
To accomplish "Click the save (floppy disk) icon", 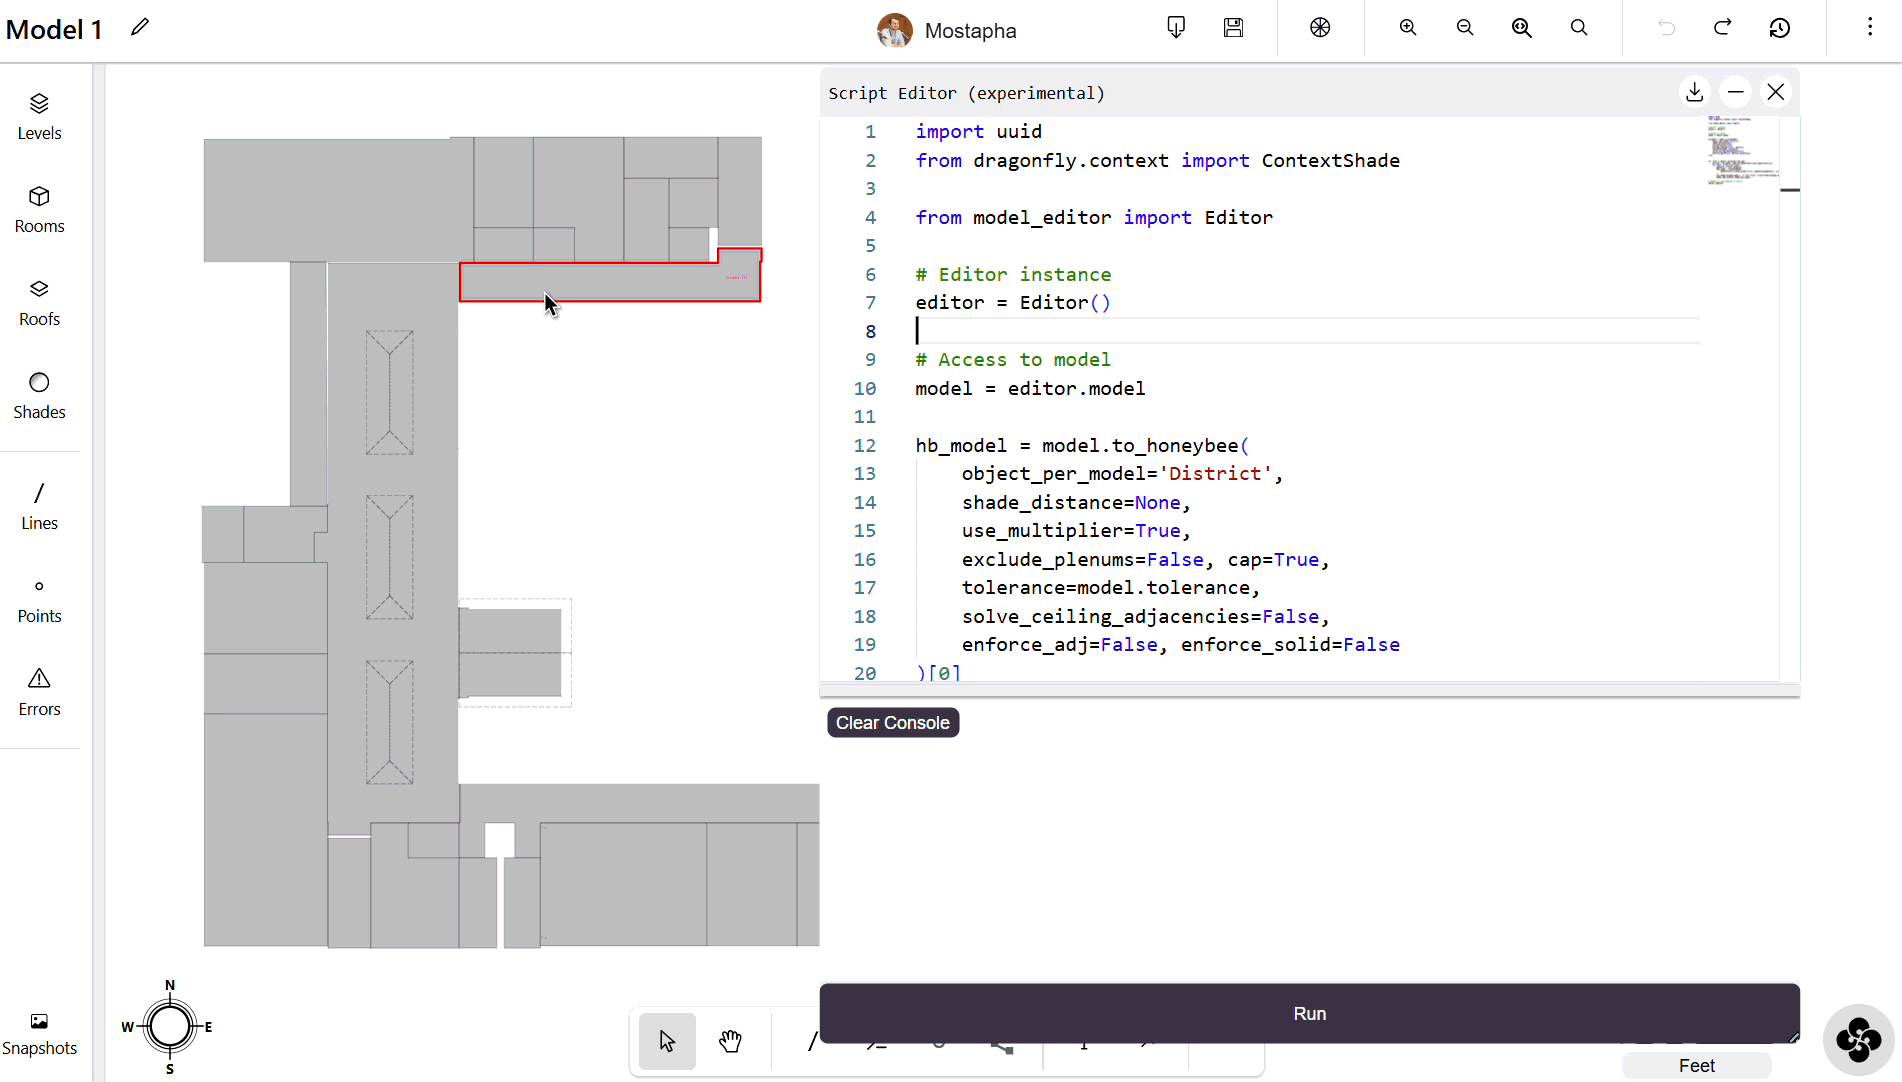I will click(1233, 28).
